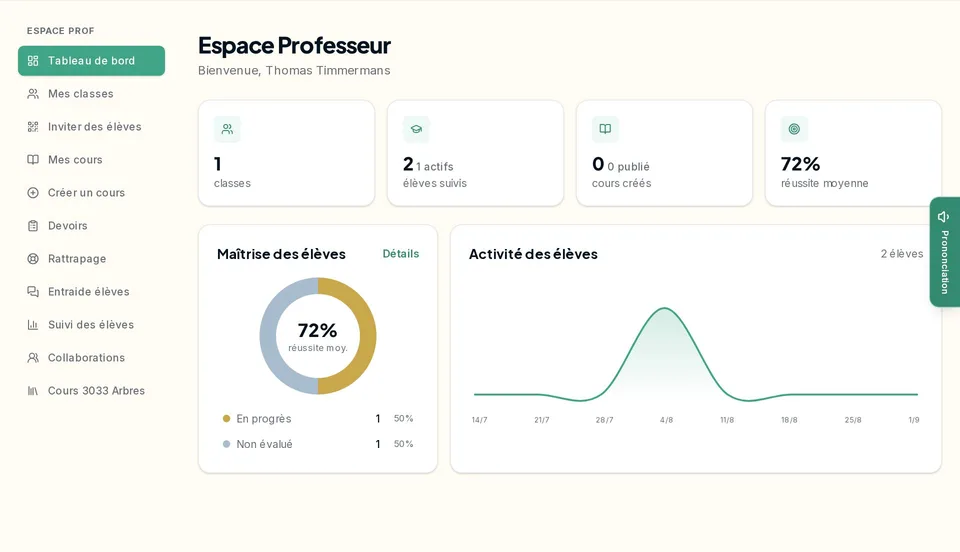Navigate to Mes cours
The width and height of the screenshot is (960, 552).
(x=91, y=160)
